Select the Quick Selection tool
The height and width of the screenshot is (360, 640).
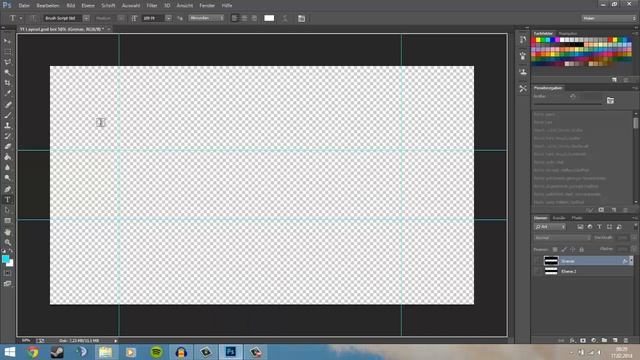(x=7, y=73)
